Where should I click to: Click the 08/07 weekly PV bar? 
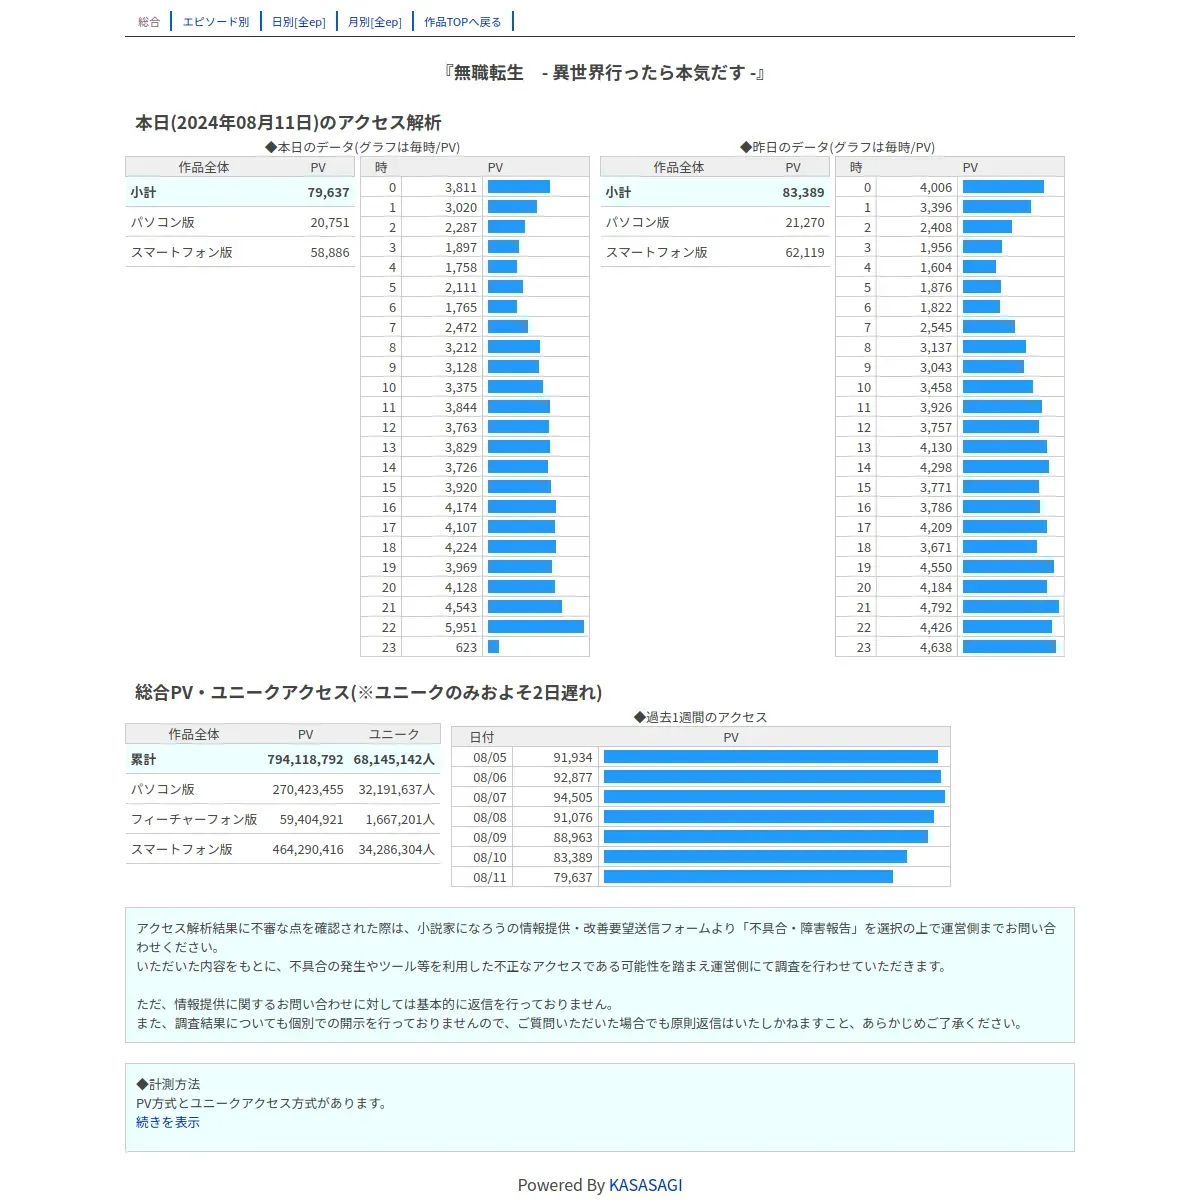[x=774, y=797]
